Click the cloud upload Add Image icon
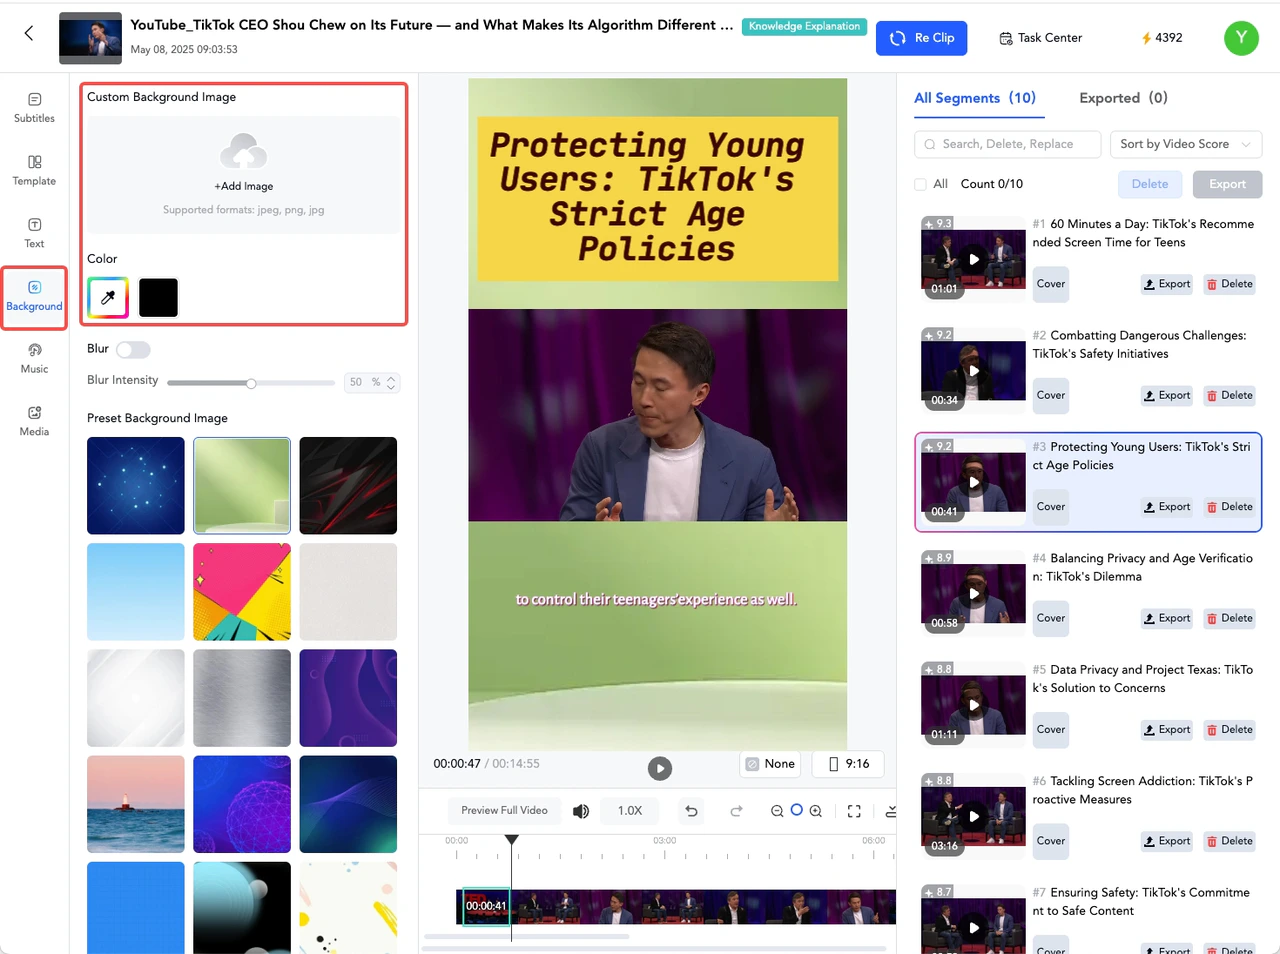 [243, 152]
